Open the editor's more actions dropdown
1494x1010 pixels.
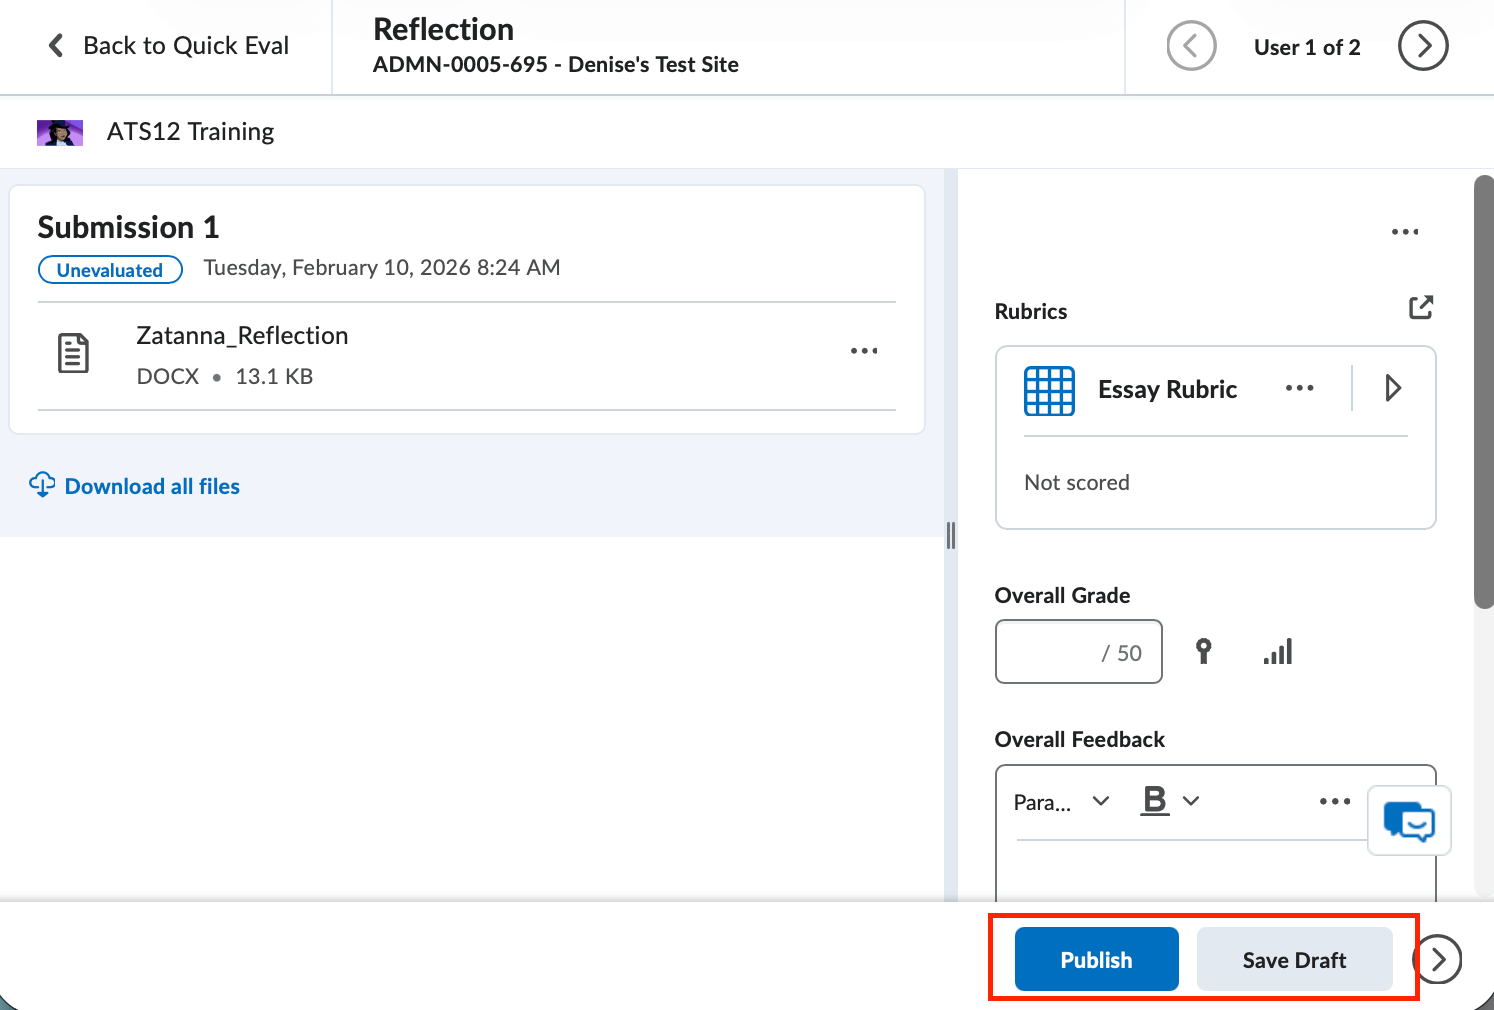pos(1334,800)
